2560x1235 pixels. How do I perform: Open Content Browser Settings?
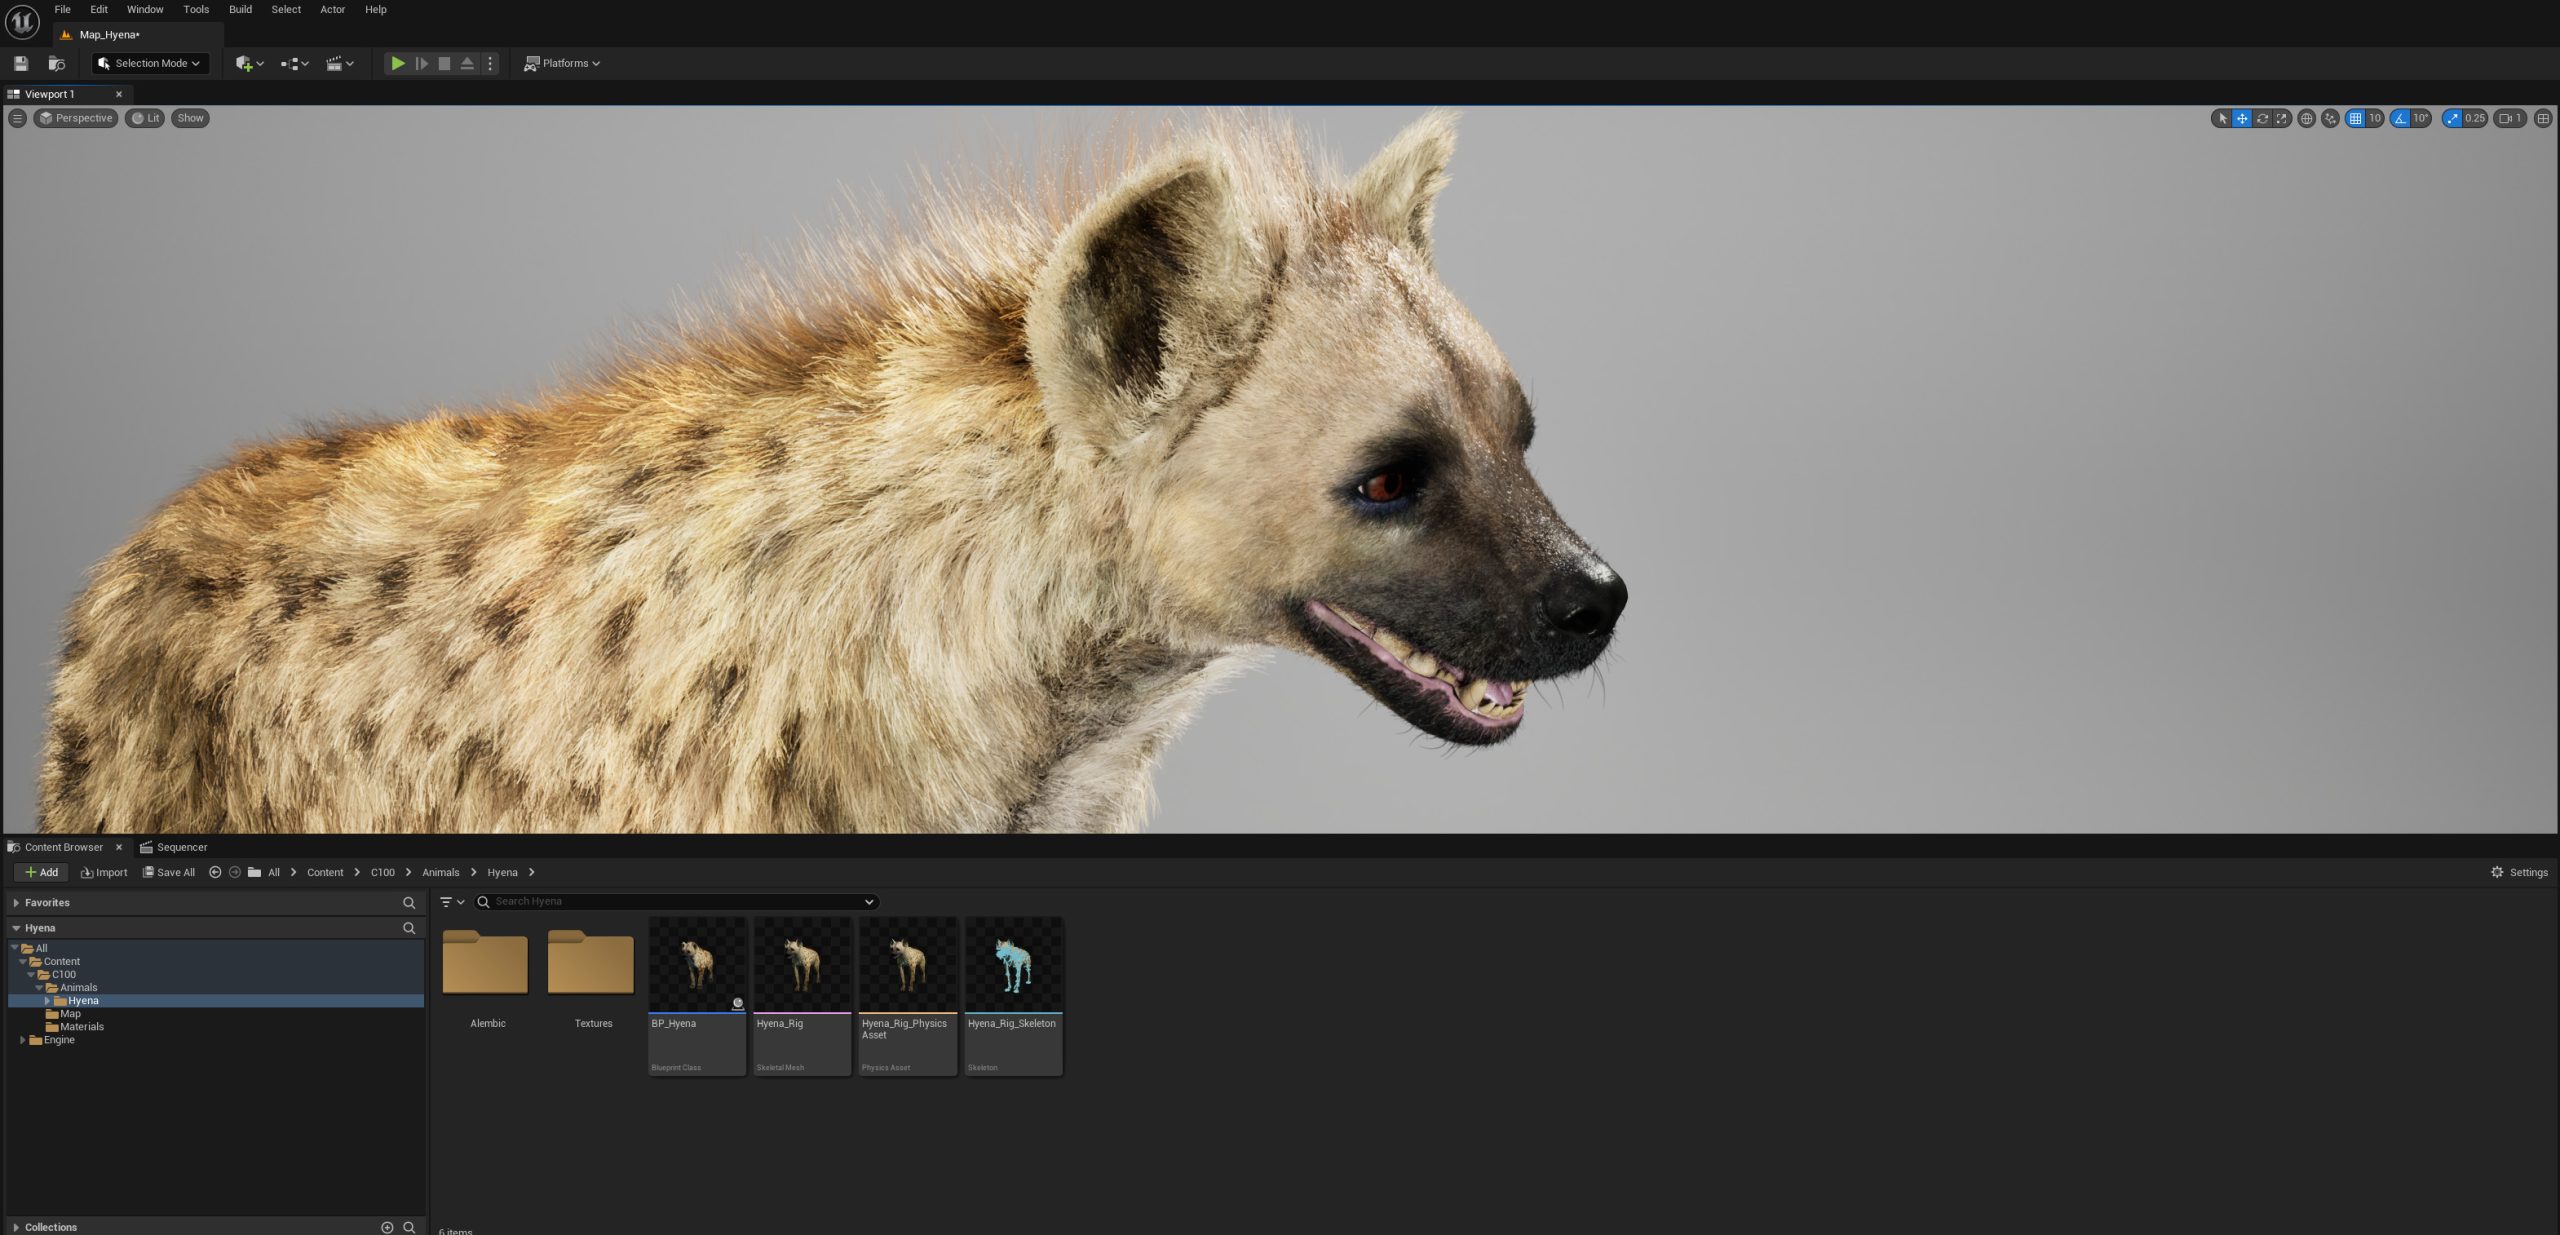(x=2519, y=872)
